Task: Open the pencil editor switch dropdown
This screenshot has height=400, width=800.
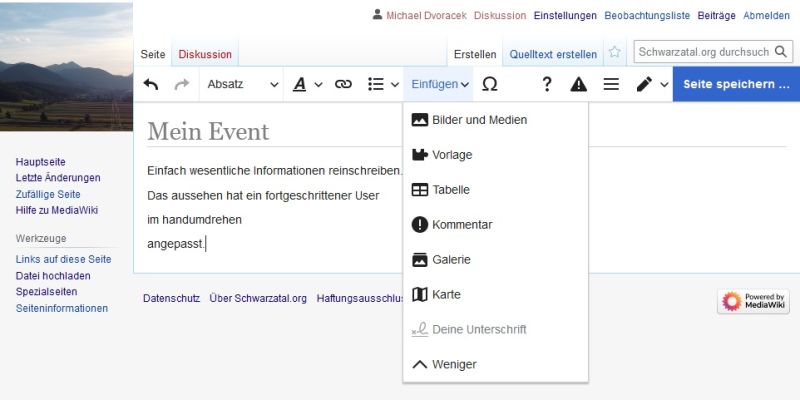Action: [652, 85]
